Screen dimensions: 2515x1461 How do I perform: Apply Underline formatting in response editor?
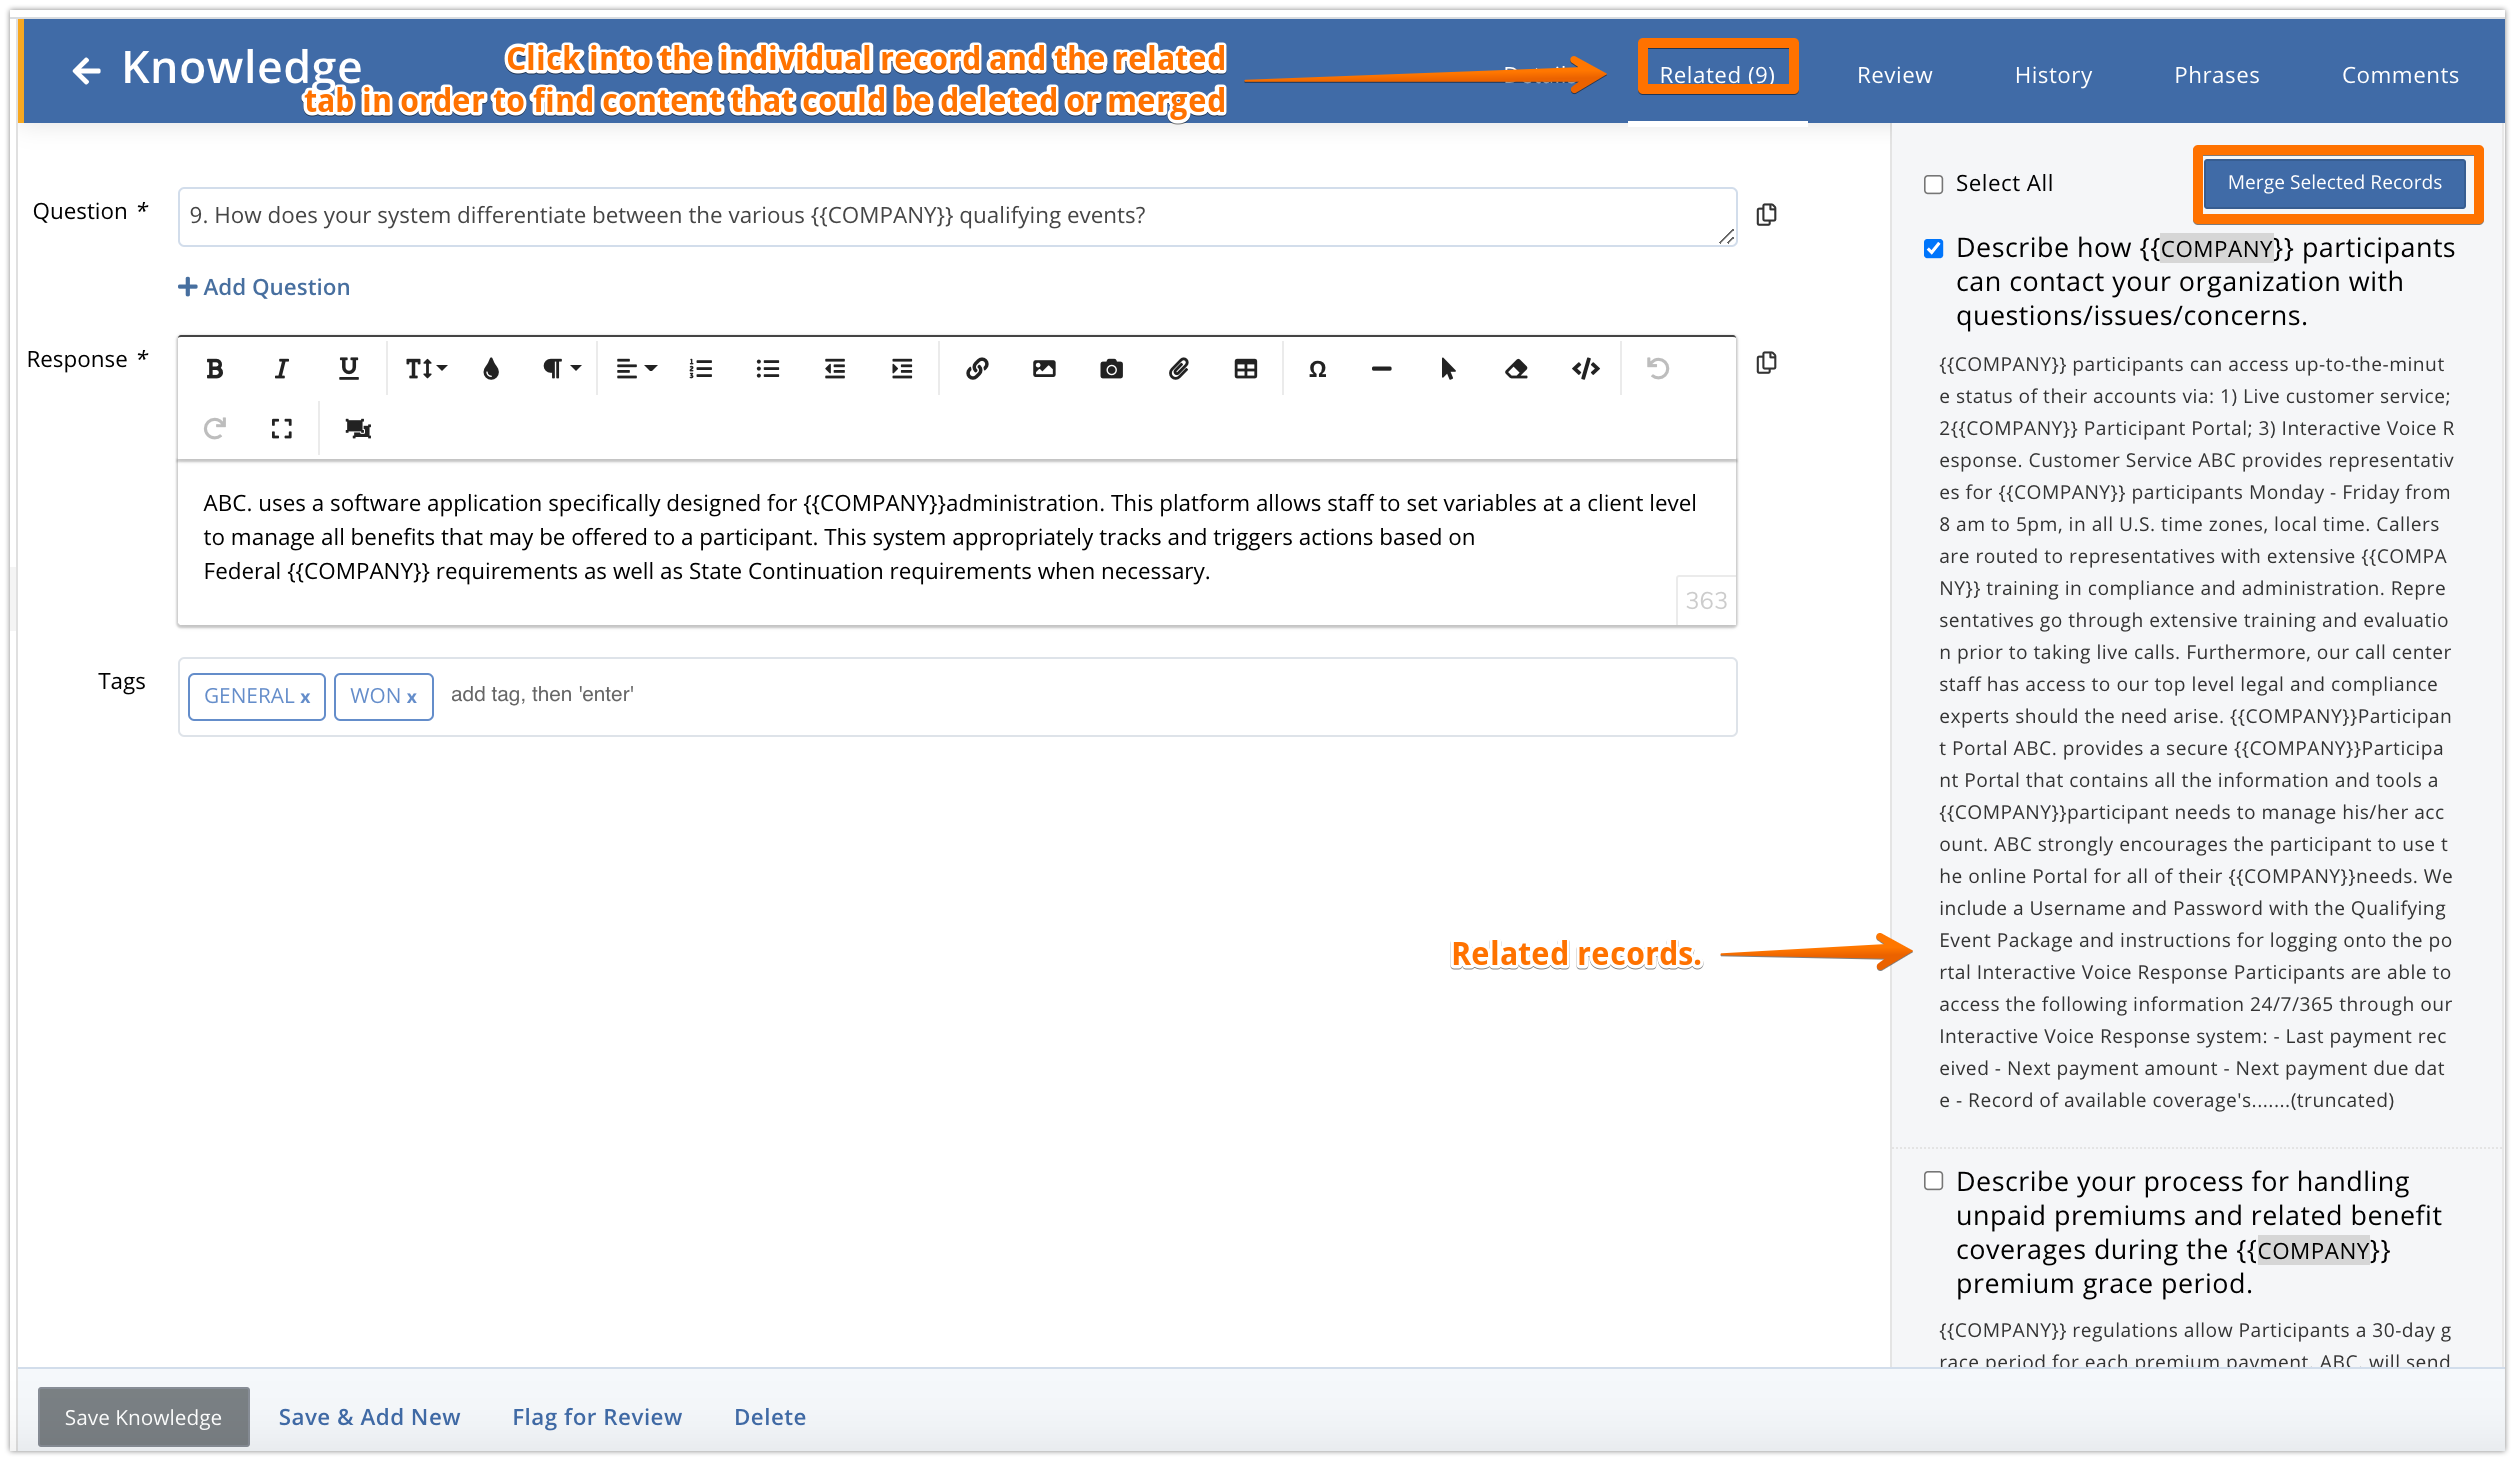click(x=348, y=369)
